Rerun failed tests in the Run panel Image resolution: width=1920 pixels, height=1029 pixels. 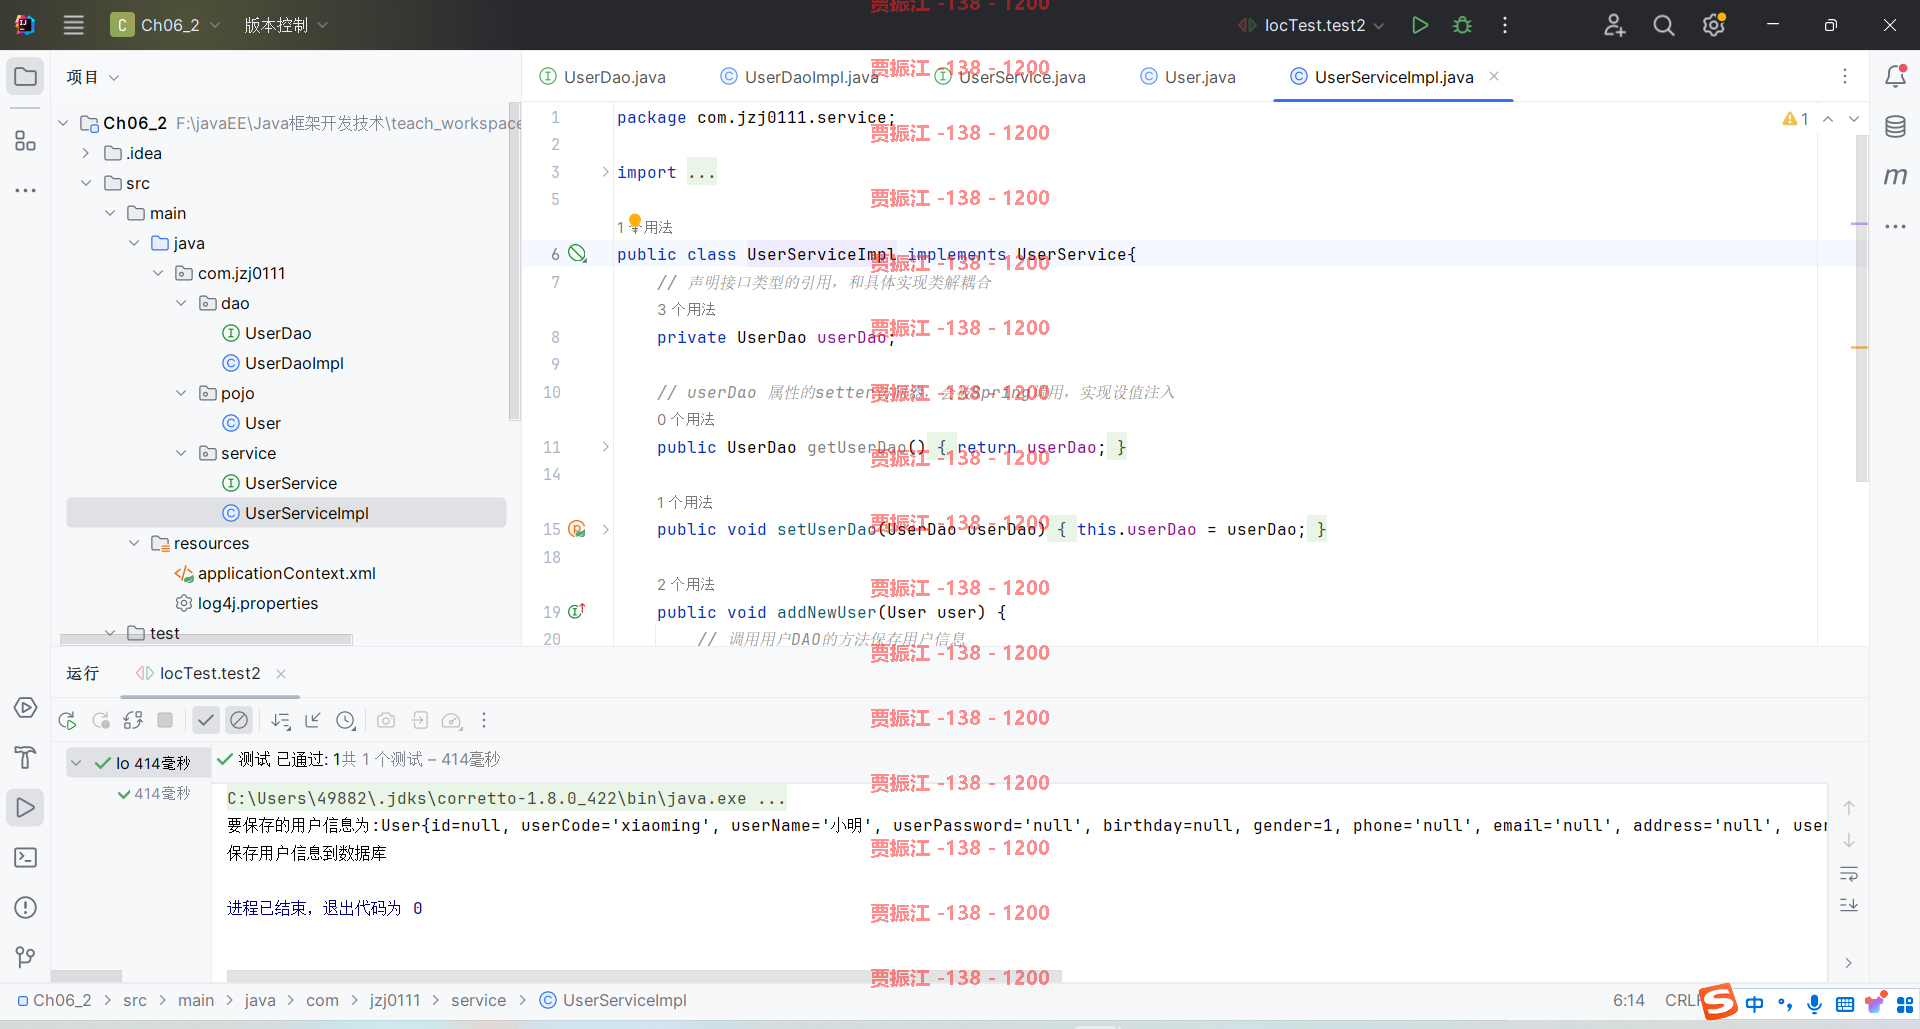tap(101, 720)
